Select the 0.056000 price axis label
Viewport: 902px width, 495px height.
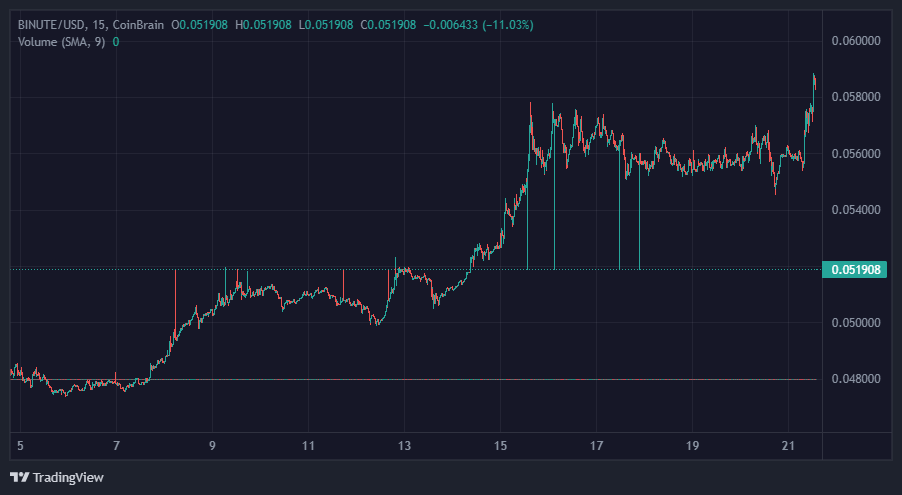856,153
